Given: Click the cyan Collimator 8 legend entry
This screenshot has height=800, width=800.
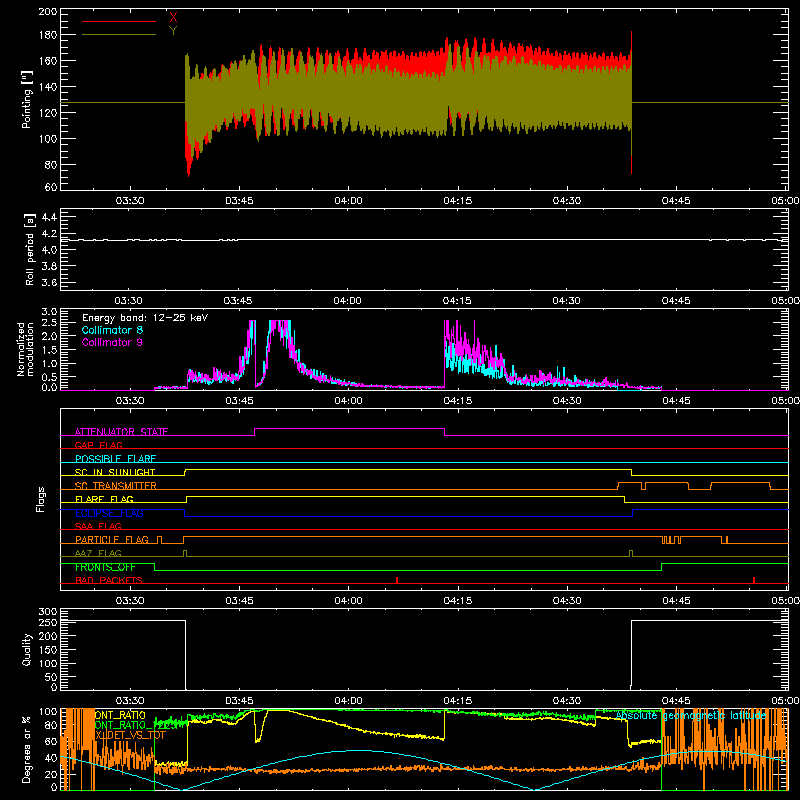Looking at the screenshot, I should point(112,330).
